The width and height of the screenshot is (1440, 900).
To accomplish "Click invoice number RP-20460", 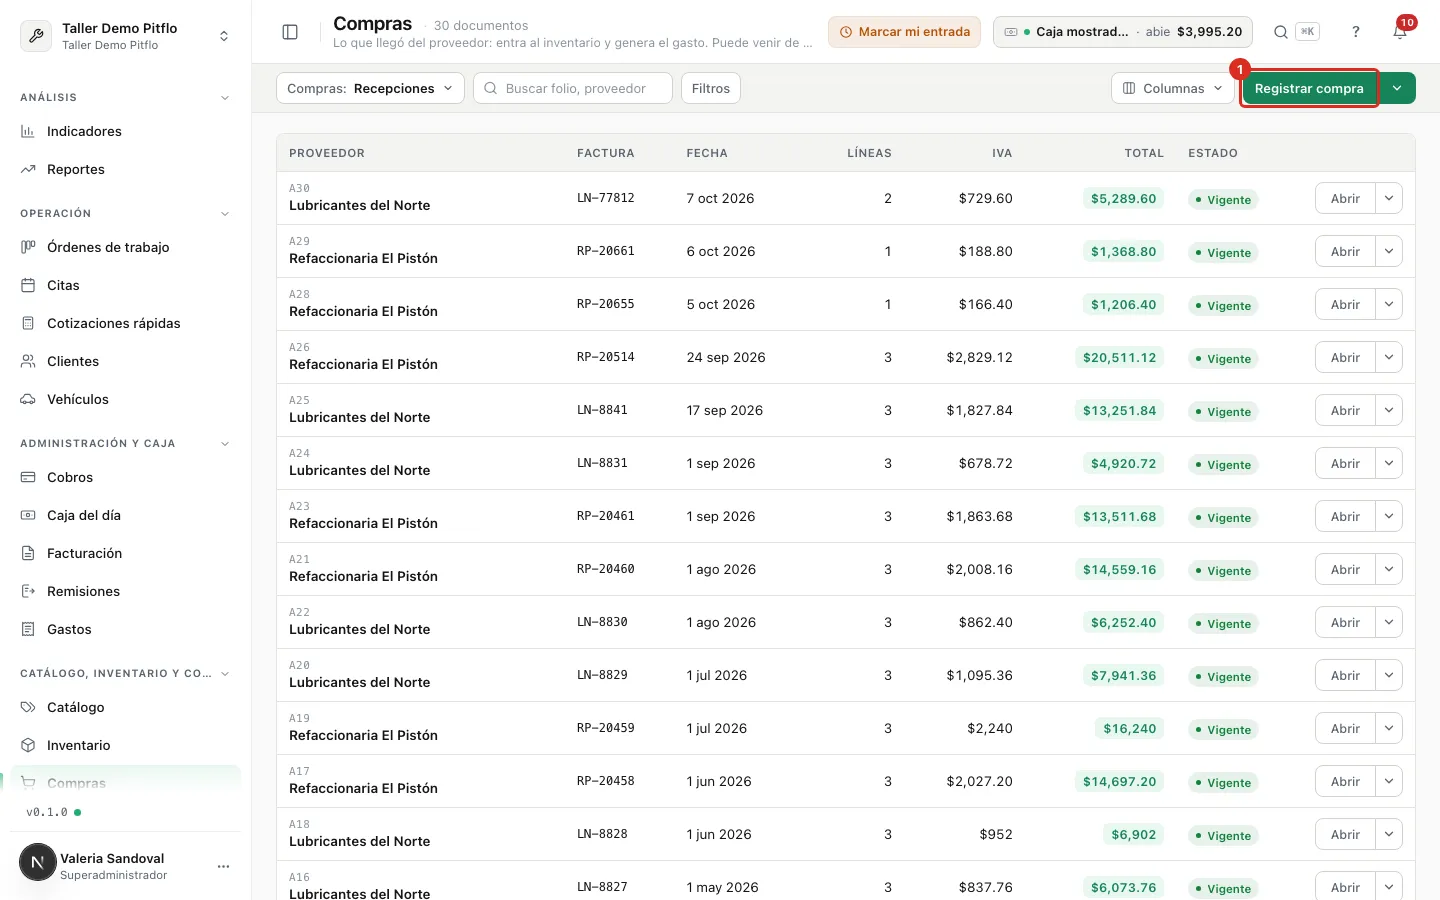I will [606, 569].
